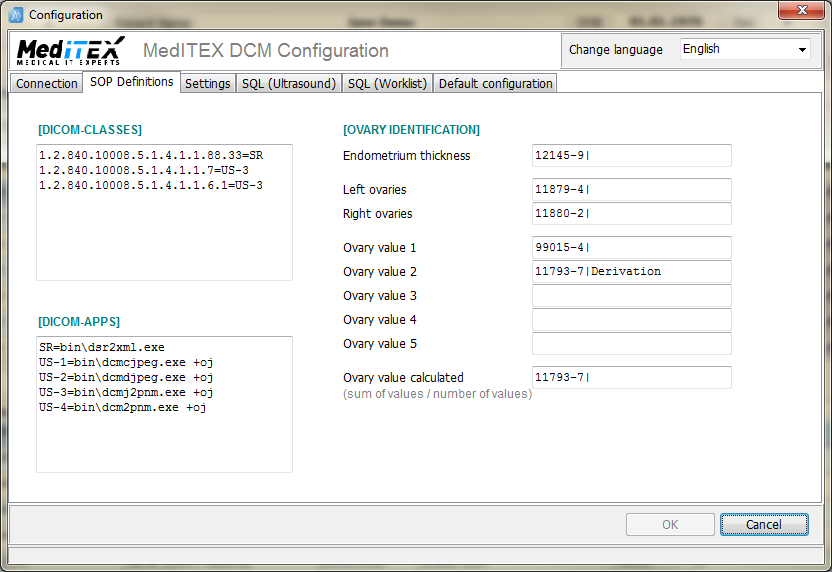Image resolution: width=832 pixels, height=572 pixels.
Task: Close the Configuration window
Action: click(x=802, y=10)
